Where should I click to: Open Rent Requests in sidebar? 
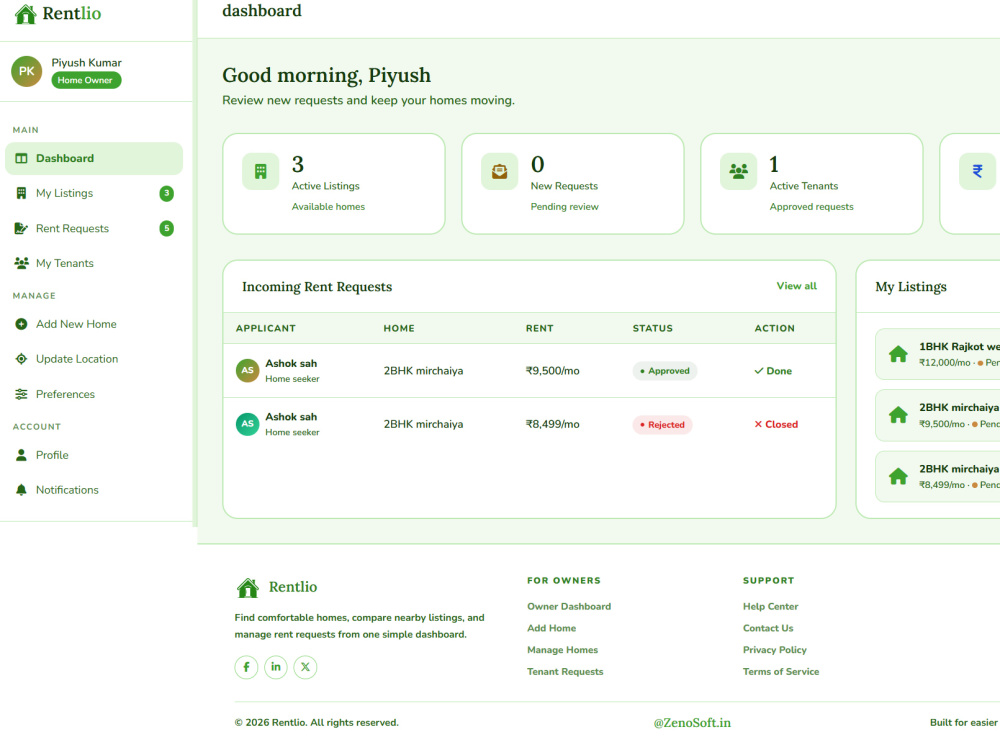click(94, 228)
